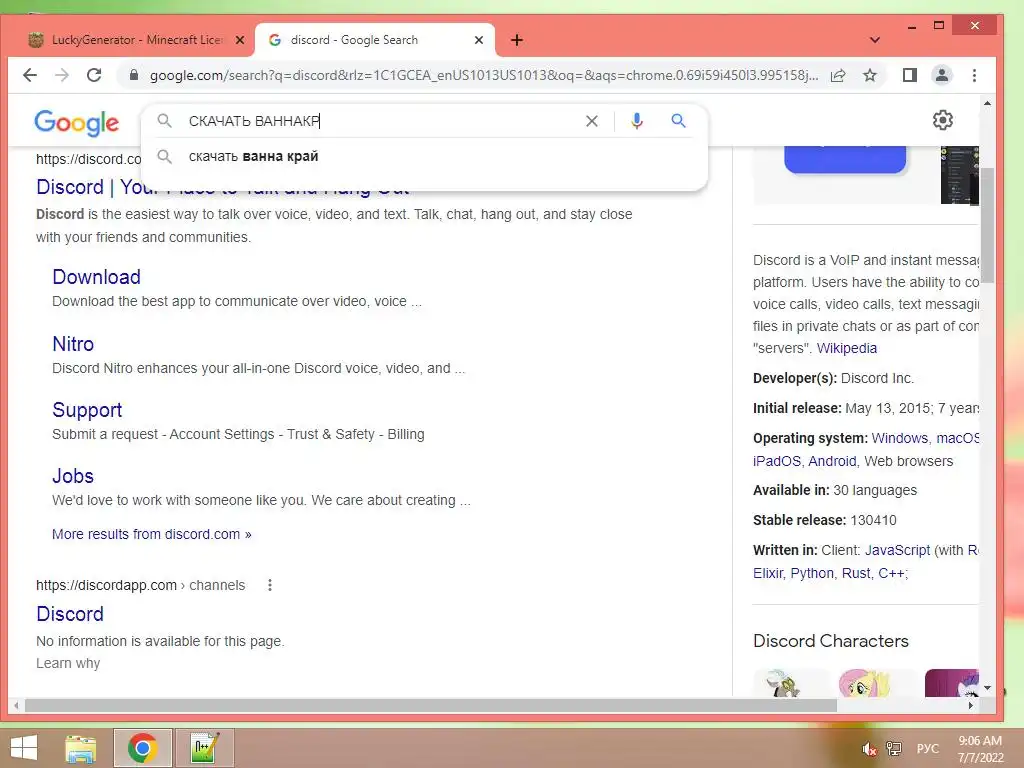Viewport: 1024px width, 768px height.
Task: Open the Elixir language link
Action: tap(767, 573)
